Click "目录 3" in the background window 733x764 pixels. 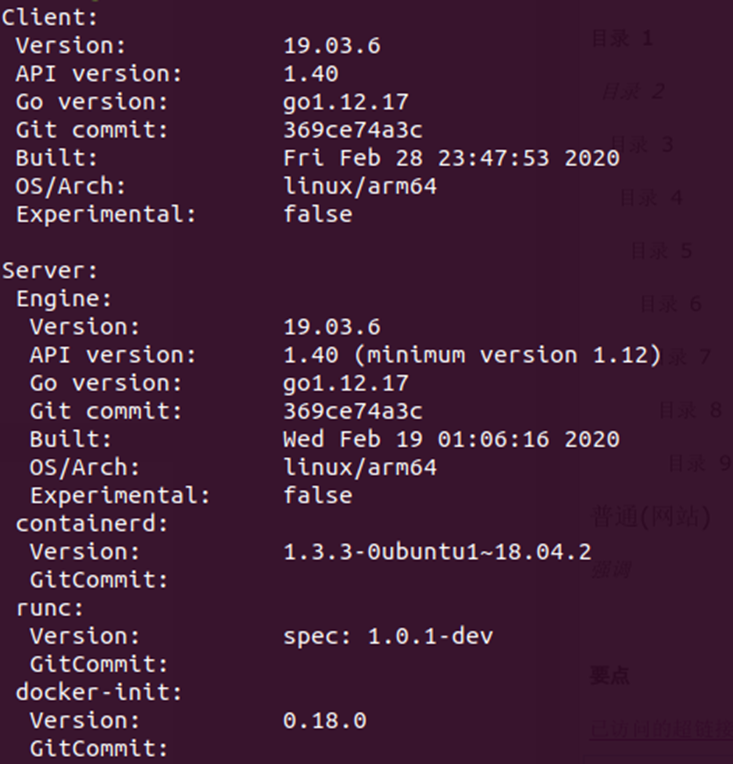[642, 144]
